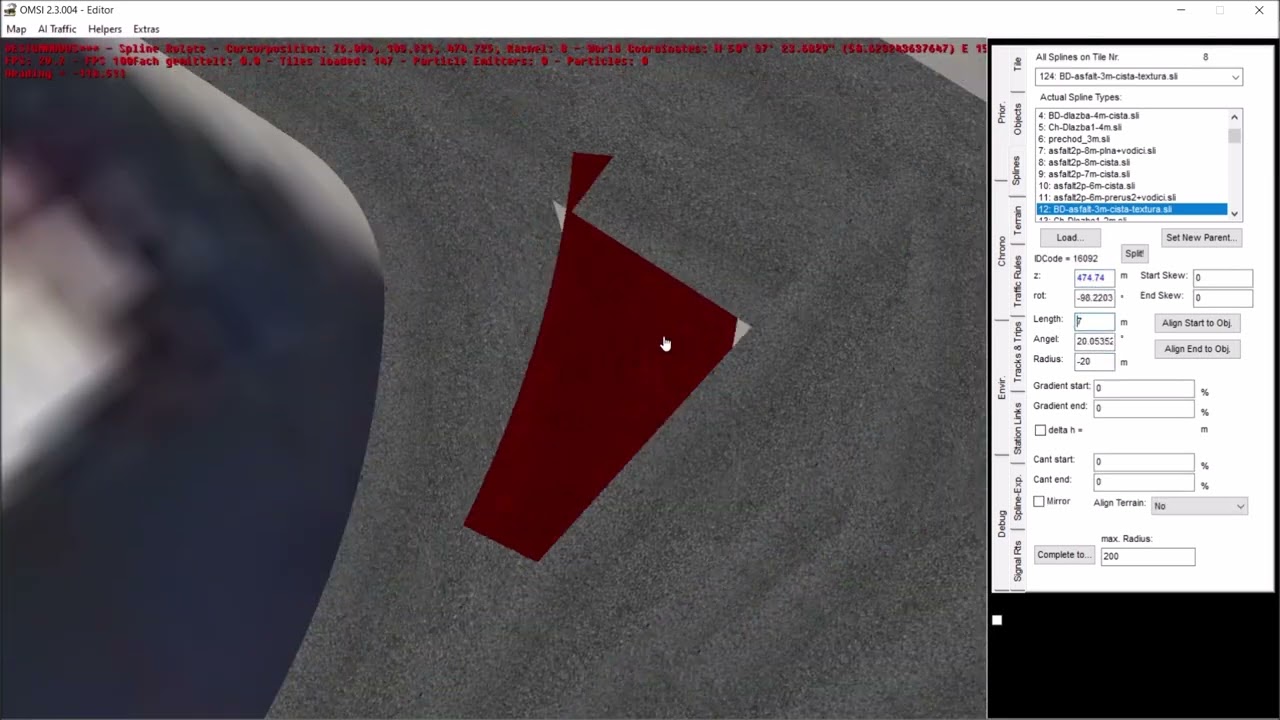This screenshot has height=720, width=1280.
Task: Switch to the Tracks & Trips tab
Action: (1018, 354)
